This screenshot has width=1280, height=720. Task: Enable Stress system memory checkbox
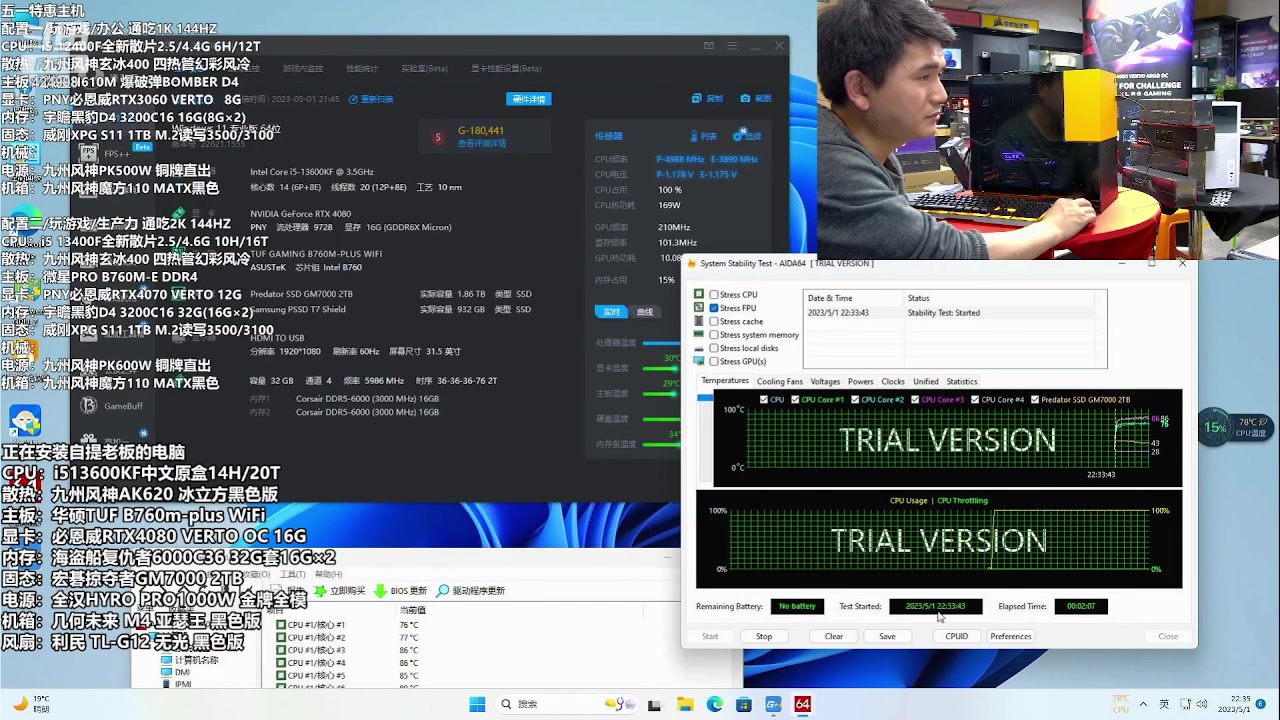[x=714, y=335]
